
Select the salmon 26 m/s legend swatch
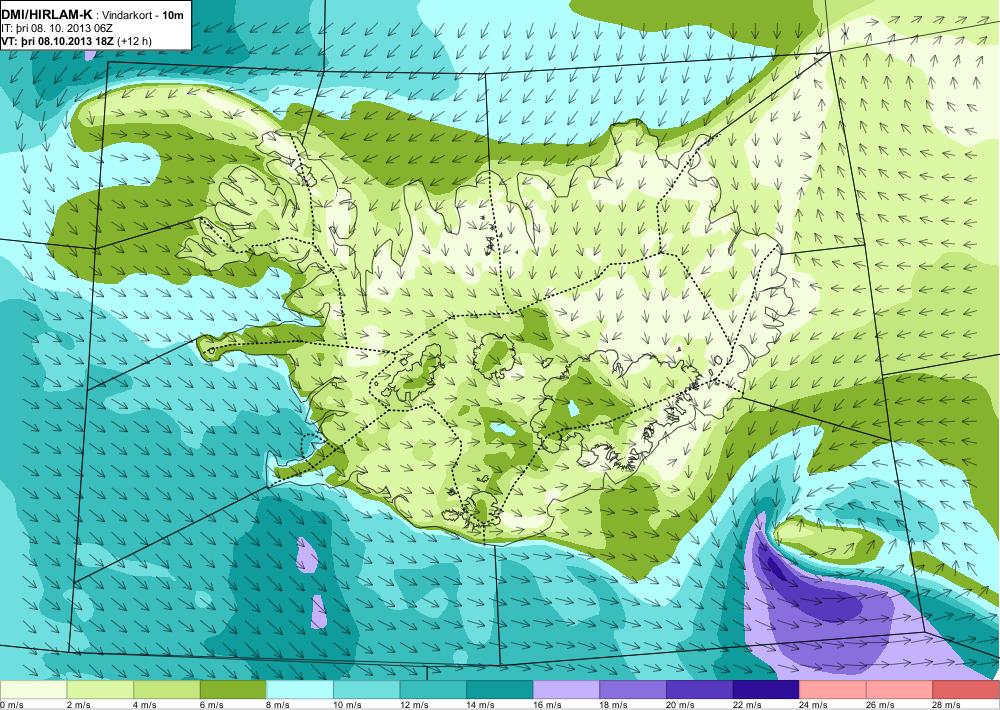coord(899,690)
